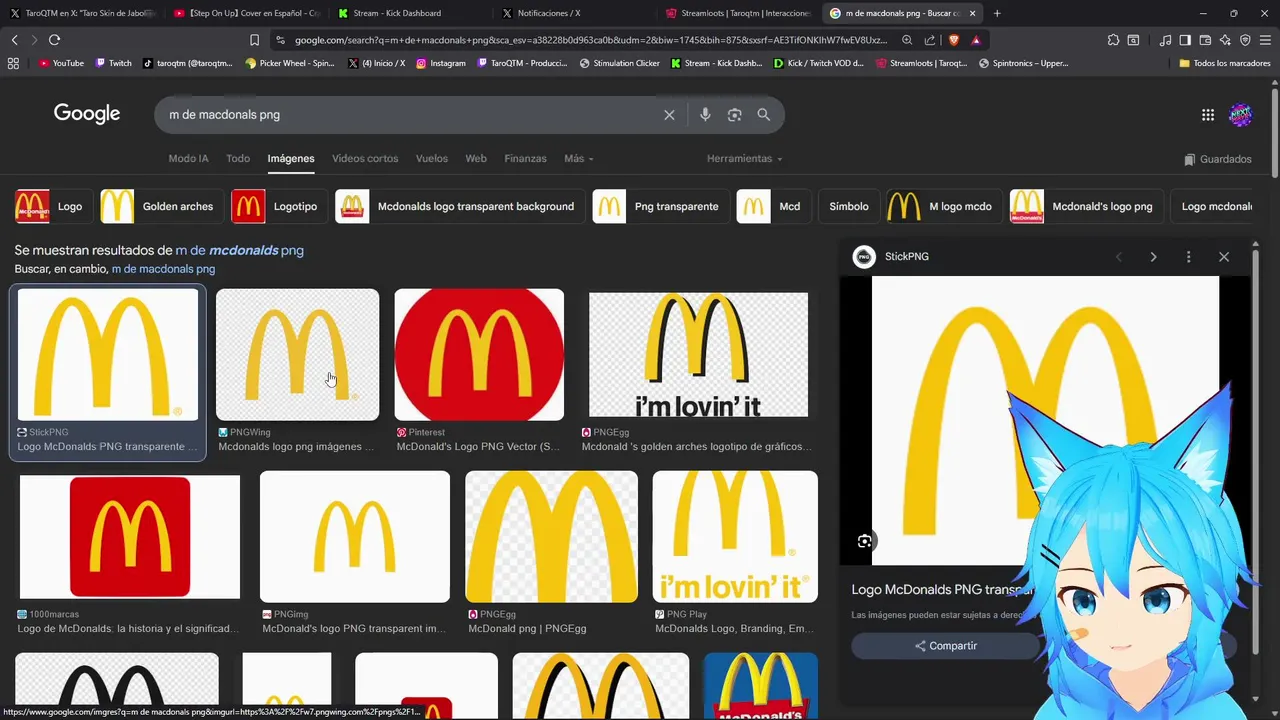Open the Google apps grid

point(1208,115)
